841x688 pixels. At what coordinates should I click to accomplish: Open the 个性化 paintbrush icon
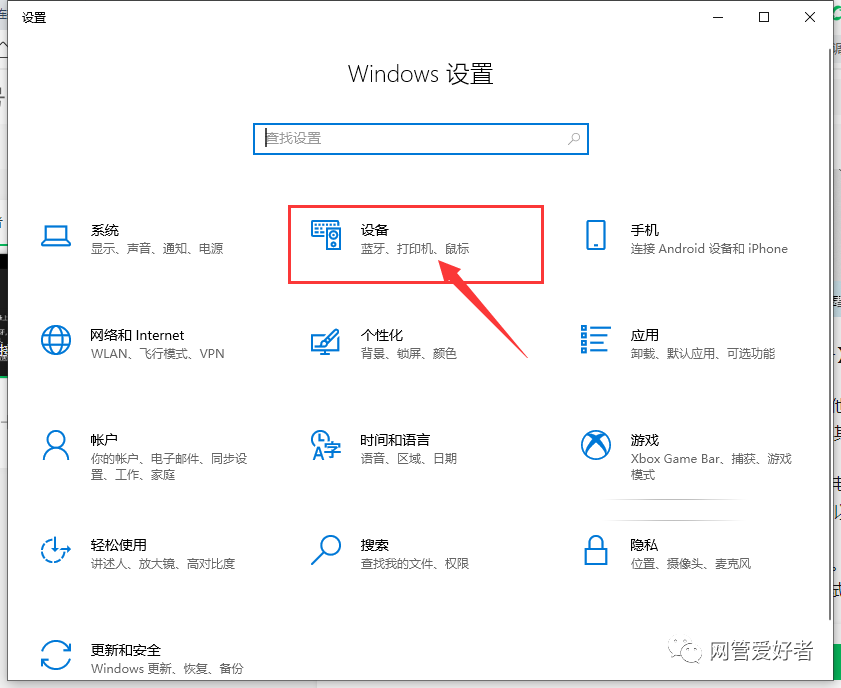[326, 341]
